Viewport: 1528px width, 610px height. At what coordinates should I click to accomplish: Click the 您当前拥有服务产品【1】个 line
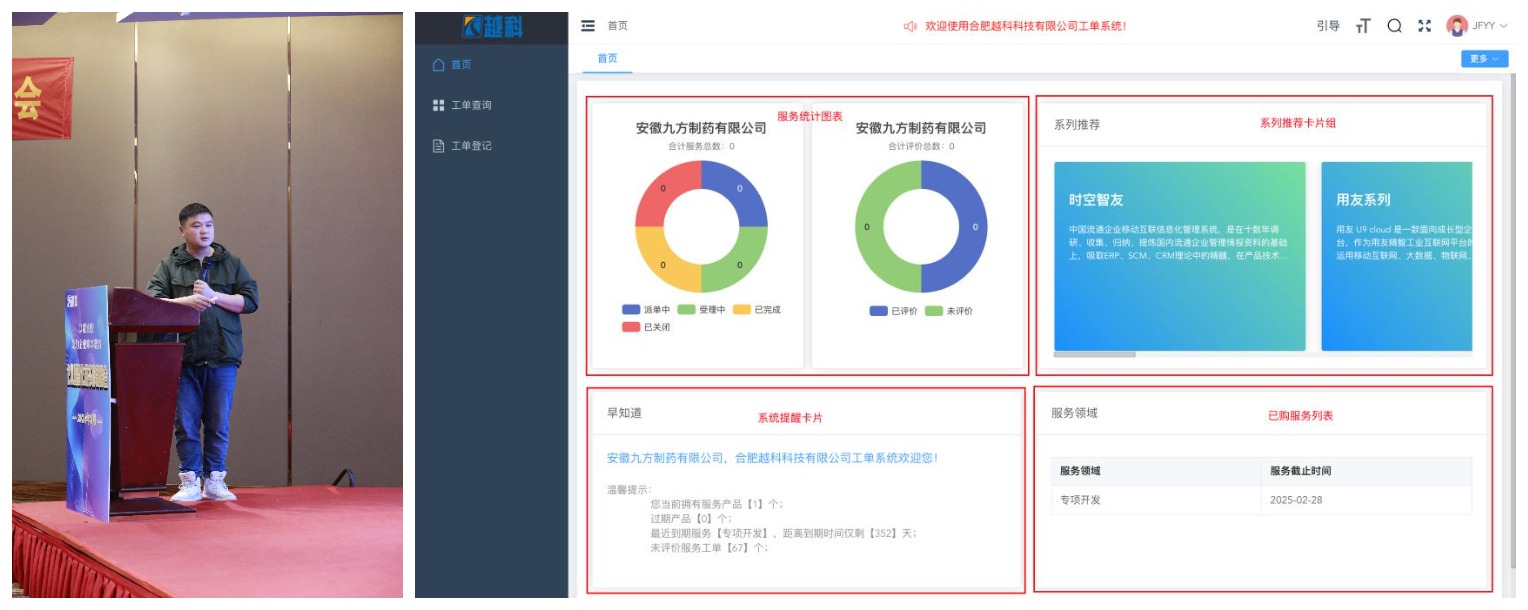716,504
